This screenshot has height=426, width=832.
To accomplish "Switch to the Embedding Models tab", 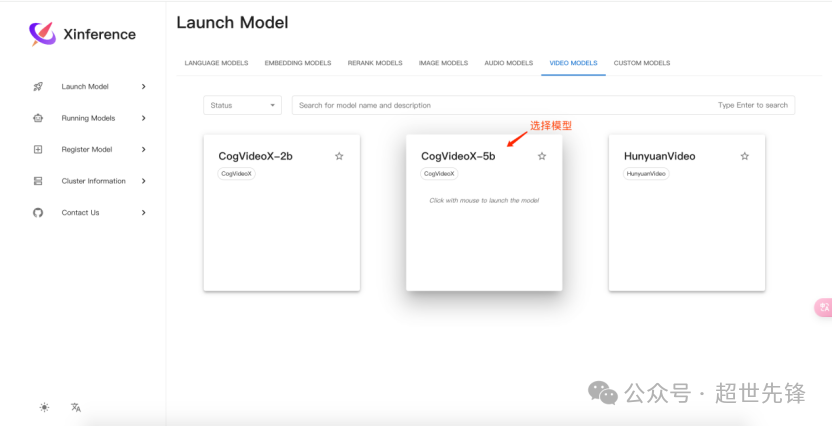I will (298, 63).
